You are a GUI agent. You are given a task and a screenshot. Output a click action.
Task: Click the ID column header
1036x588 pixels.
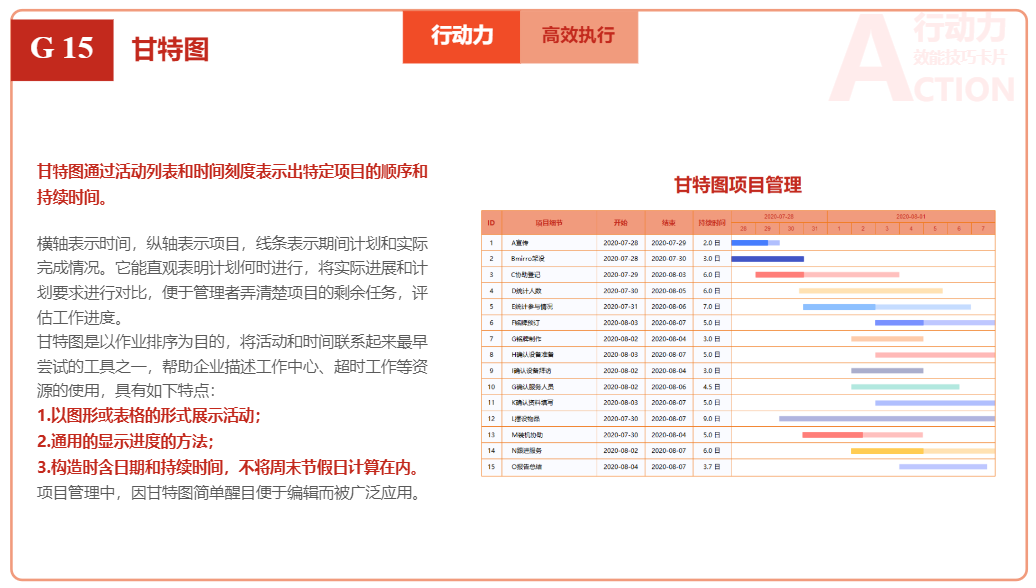[491, 222]
